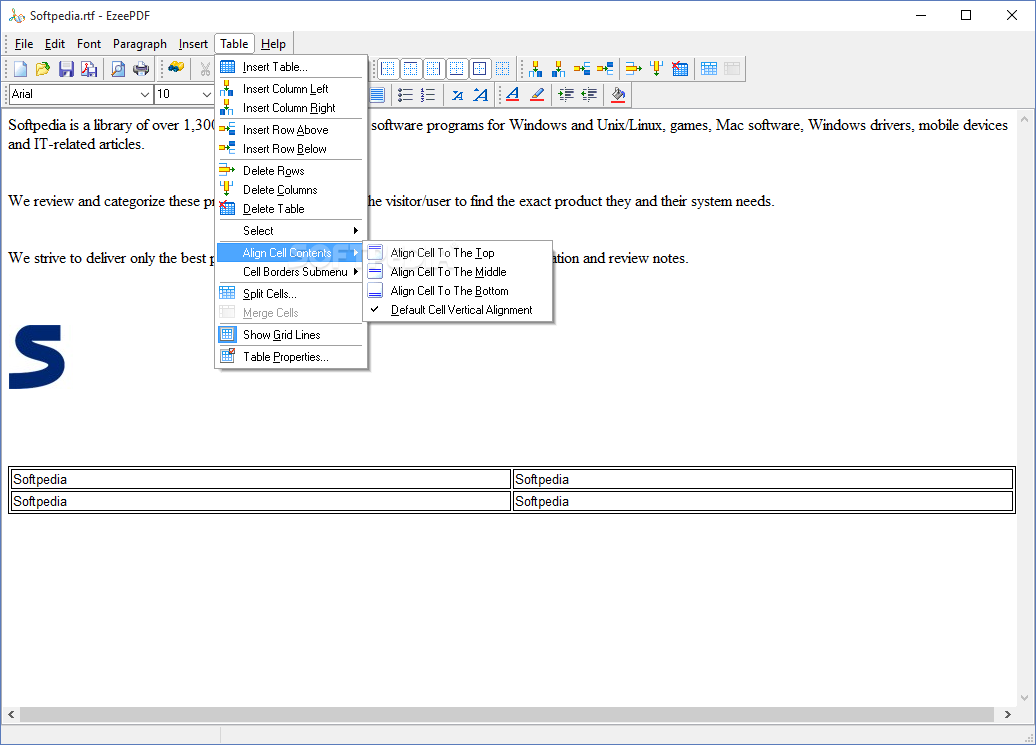The width and height of the screenshot is (1036, 745).
Task: Open the Paragraph menu
Action: [140, 44]
